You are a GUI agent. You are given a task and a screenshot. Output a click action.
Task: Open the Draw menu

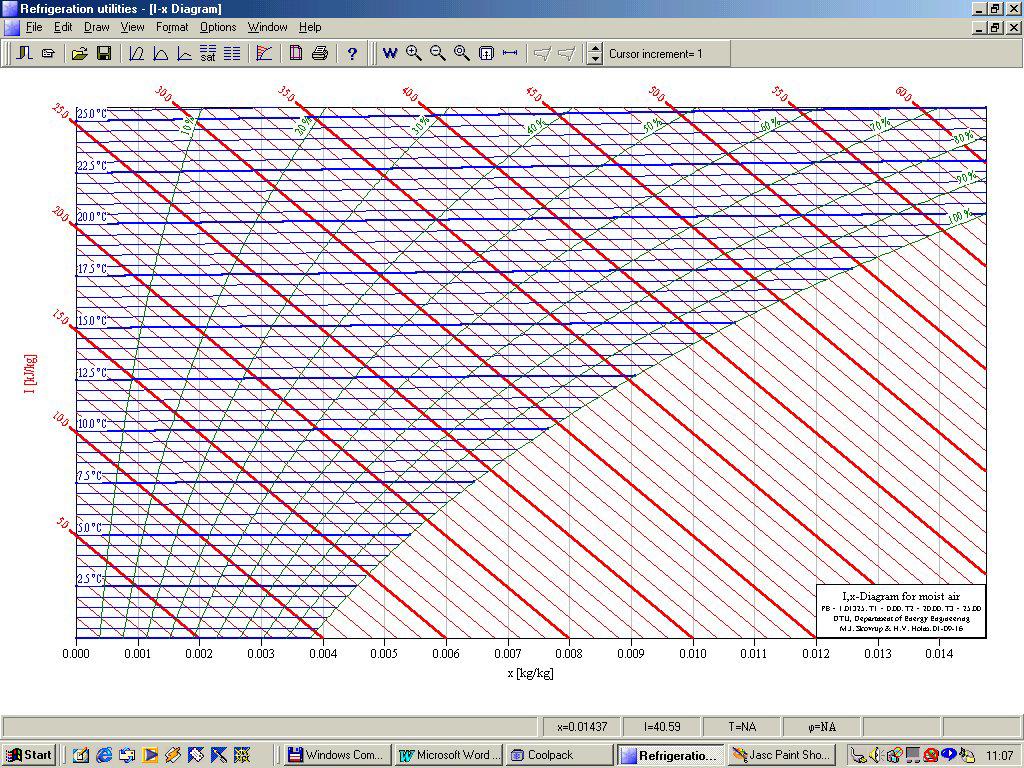point(97,27)
